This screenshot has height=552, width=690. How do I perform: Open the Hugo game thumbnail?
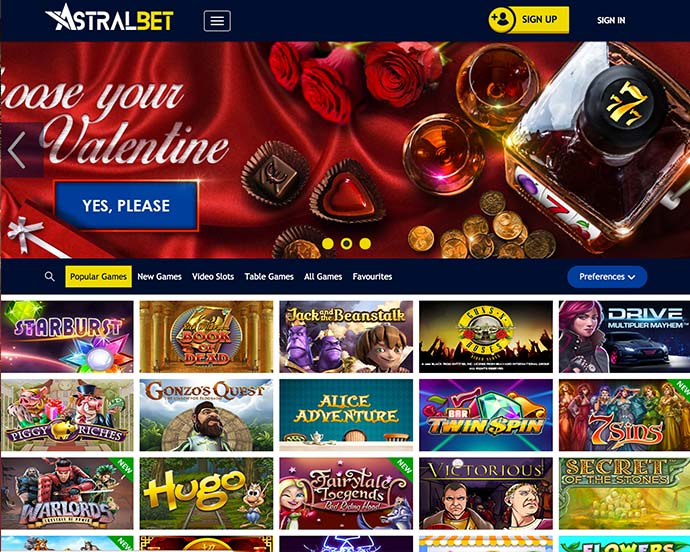pos(206,493)
